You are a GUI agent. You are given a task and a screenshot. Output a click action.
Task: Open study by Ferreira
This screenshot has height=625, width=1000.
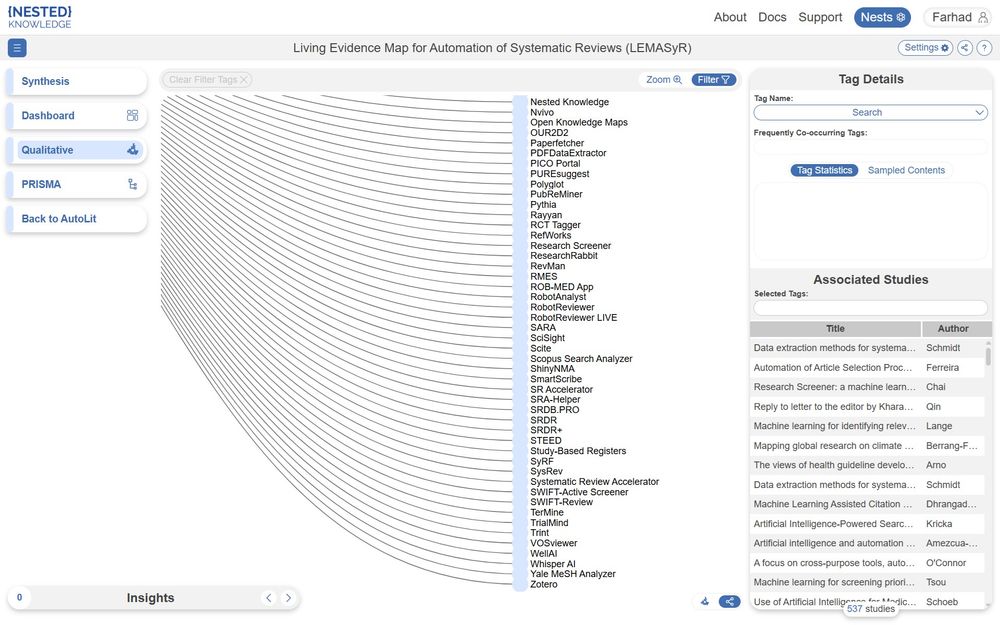coord(867,367)
